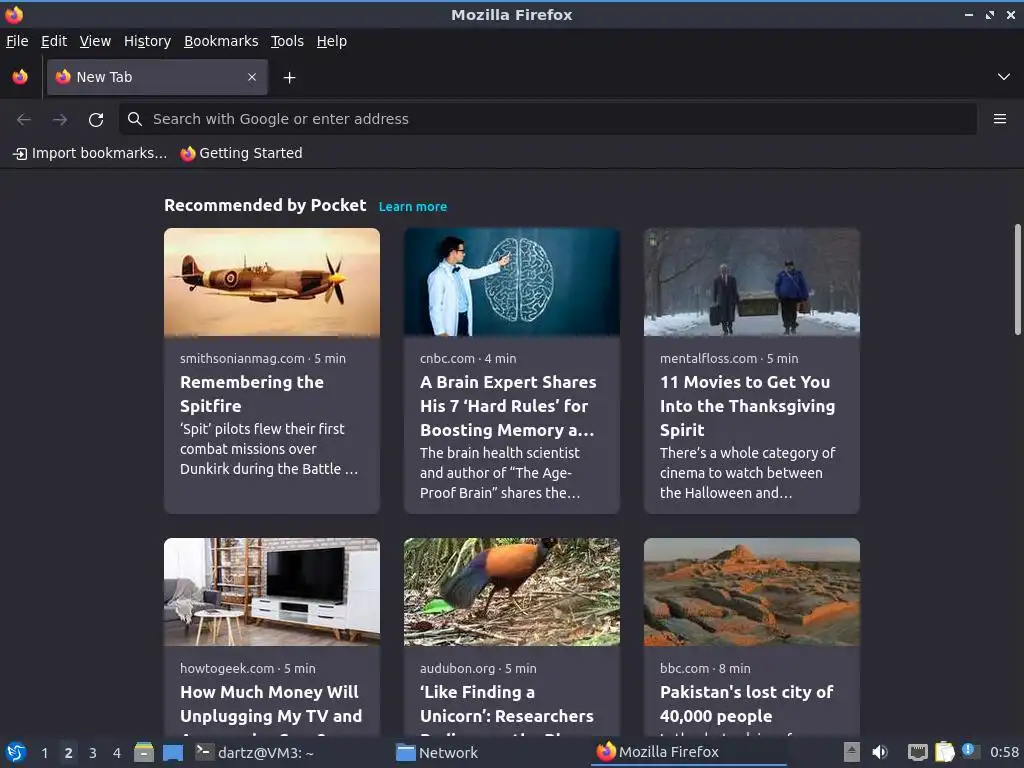
Task: Open the pheasant bird article image
Action: point(511,592)
